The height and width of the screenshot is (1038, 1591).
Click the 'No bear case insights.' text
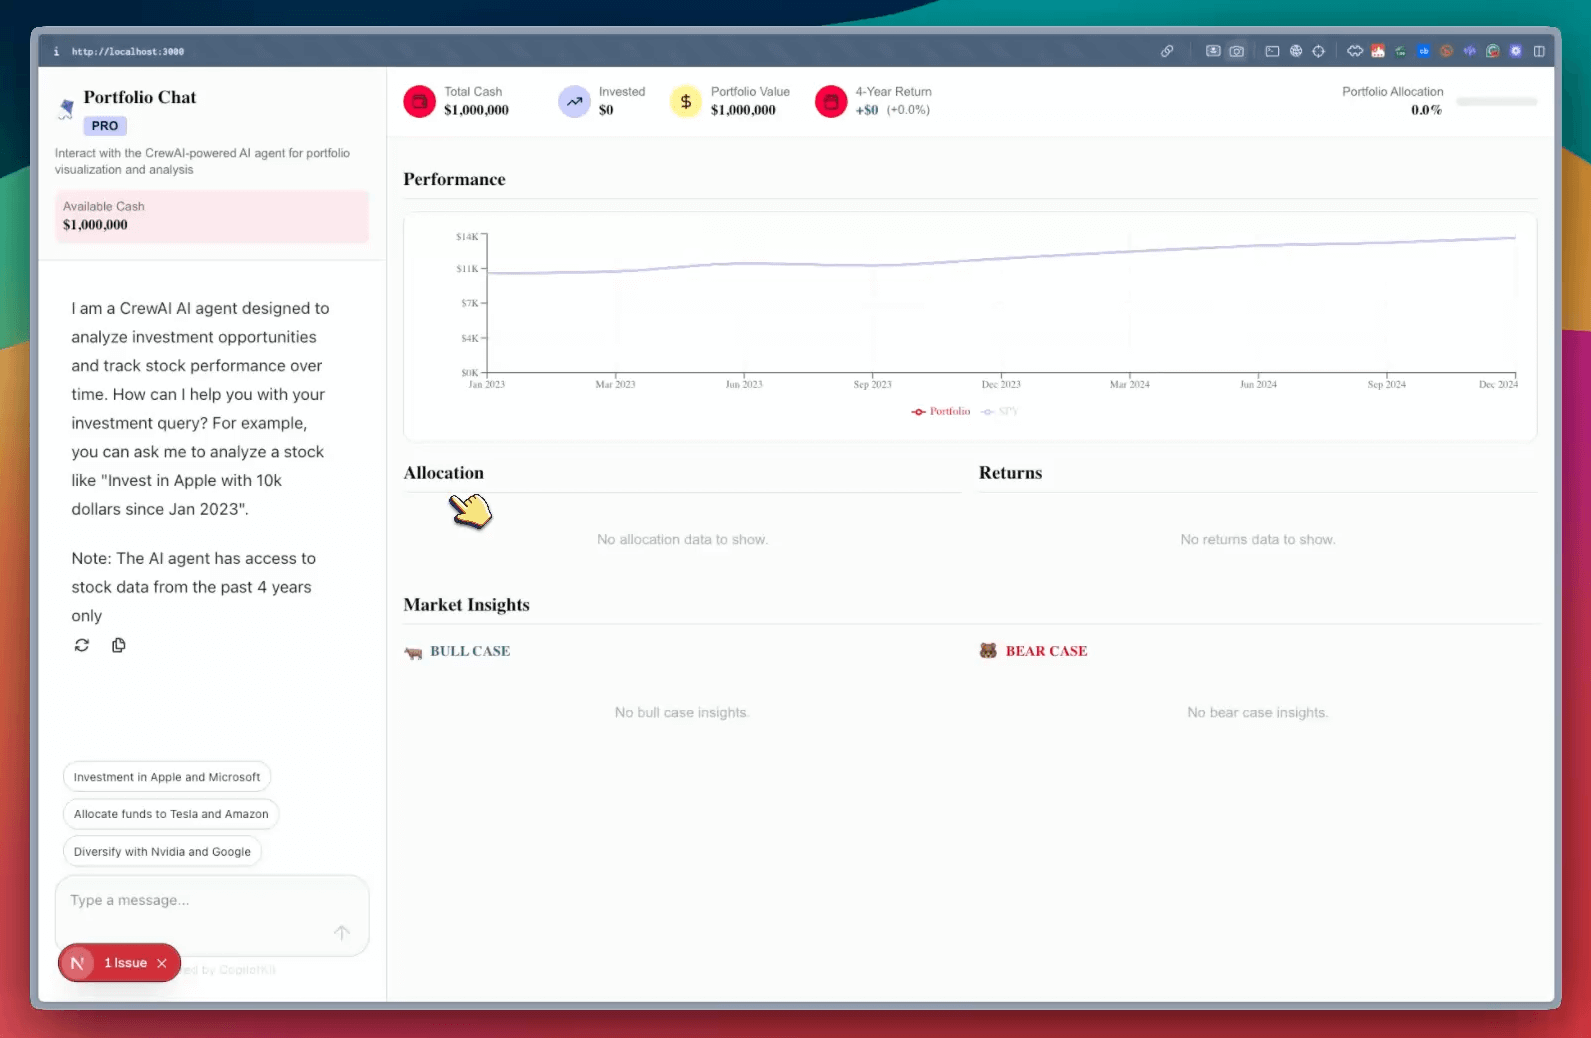coord(1258,712)
